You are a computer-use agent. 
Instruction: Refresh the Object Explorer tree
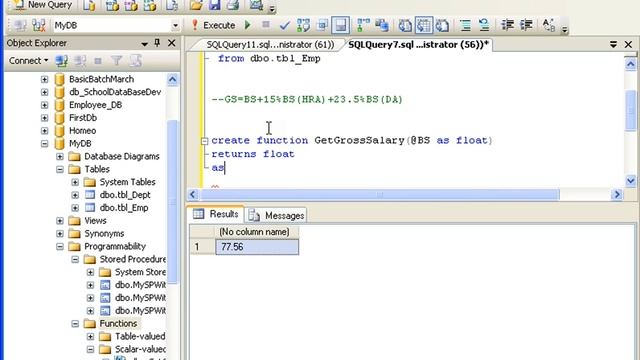(136, 61)
